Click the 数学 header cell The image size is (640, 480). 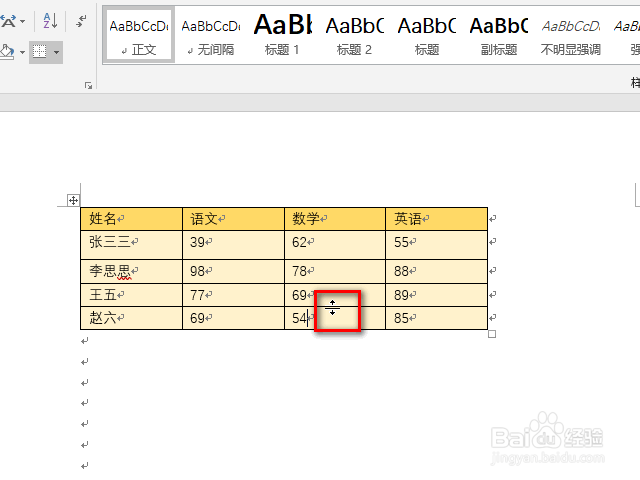point(335,219)
